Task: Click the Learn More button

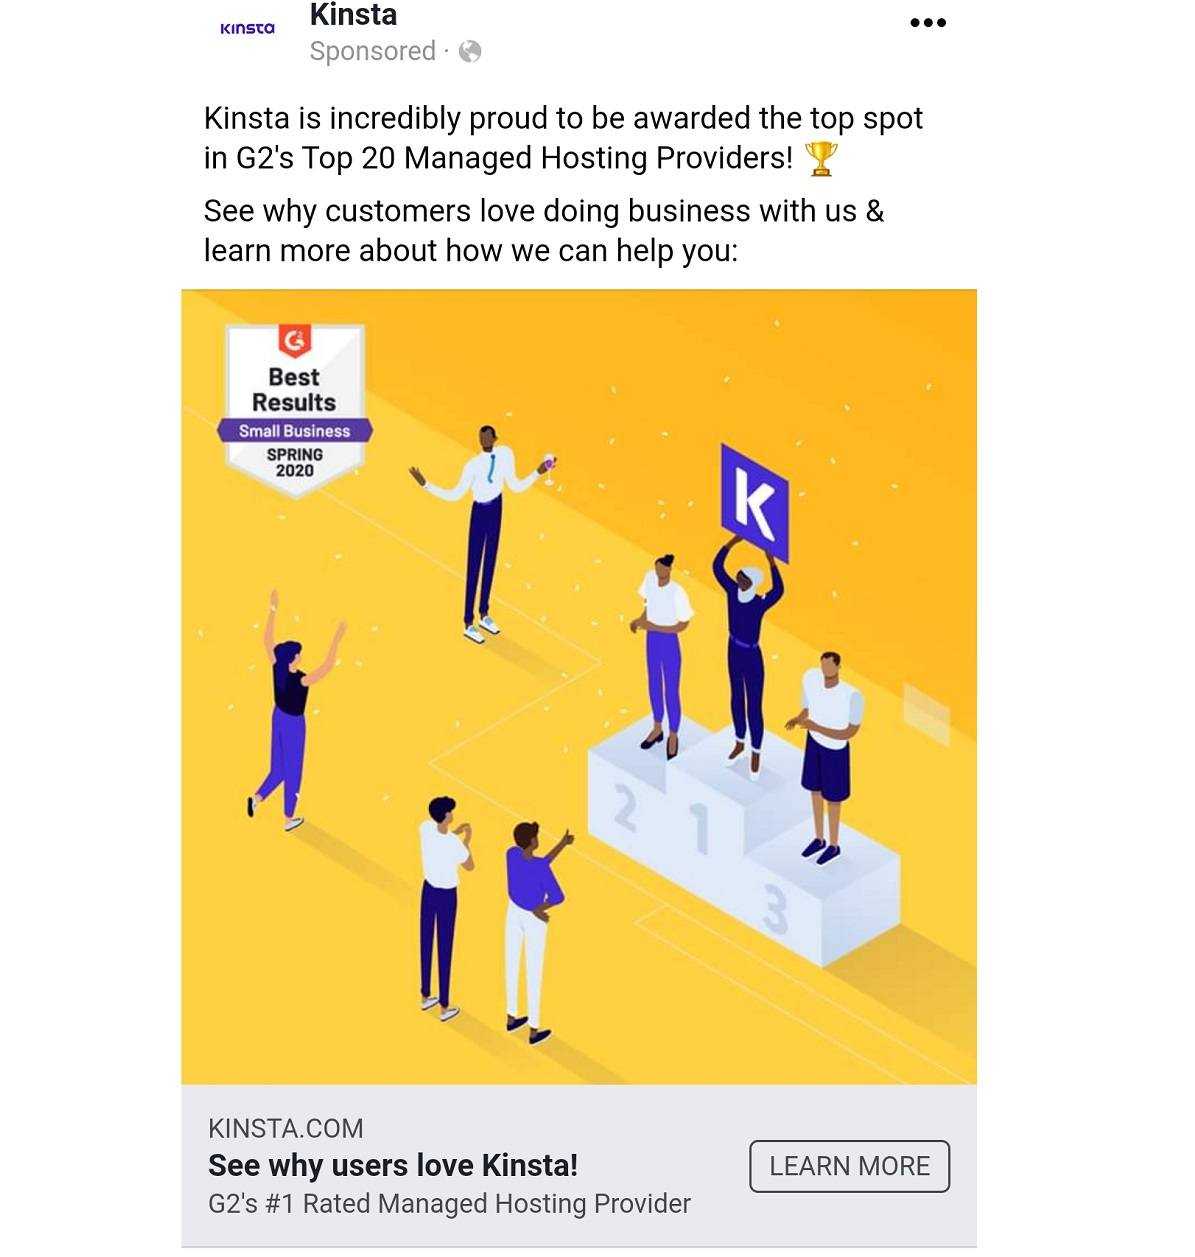Action: 849,1166
